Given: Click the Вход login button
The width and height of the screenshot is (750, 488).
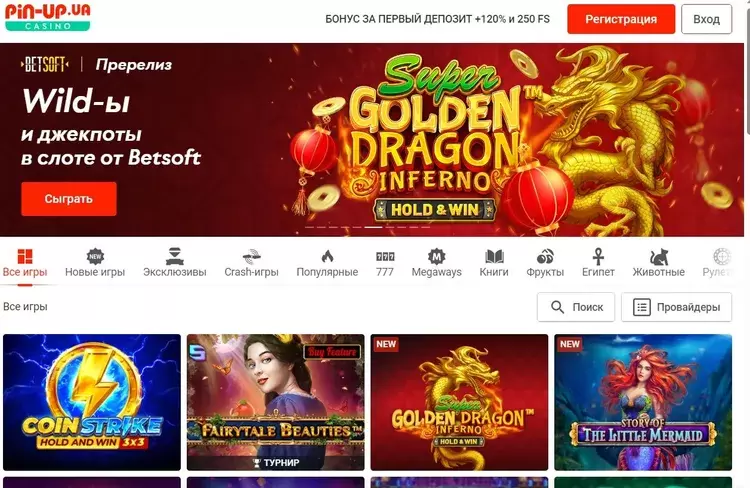Looking at the screenshot, I should pos(706,19).
